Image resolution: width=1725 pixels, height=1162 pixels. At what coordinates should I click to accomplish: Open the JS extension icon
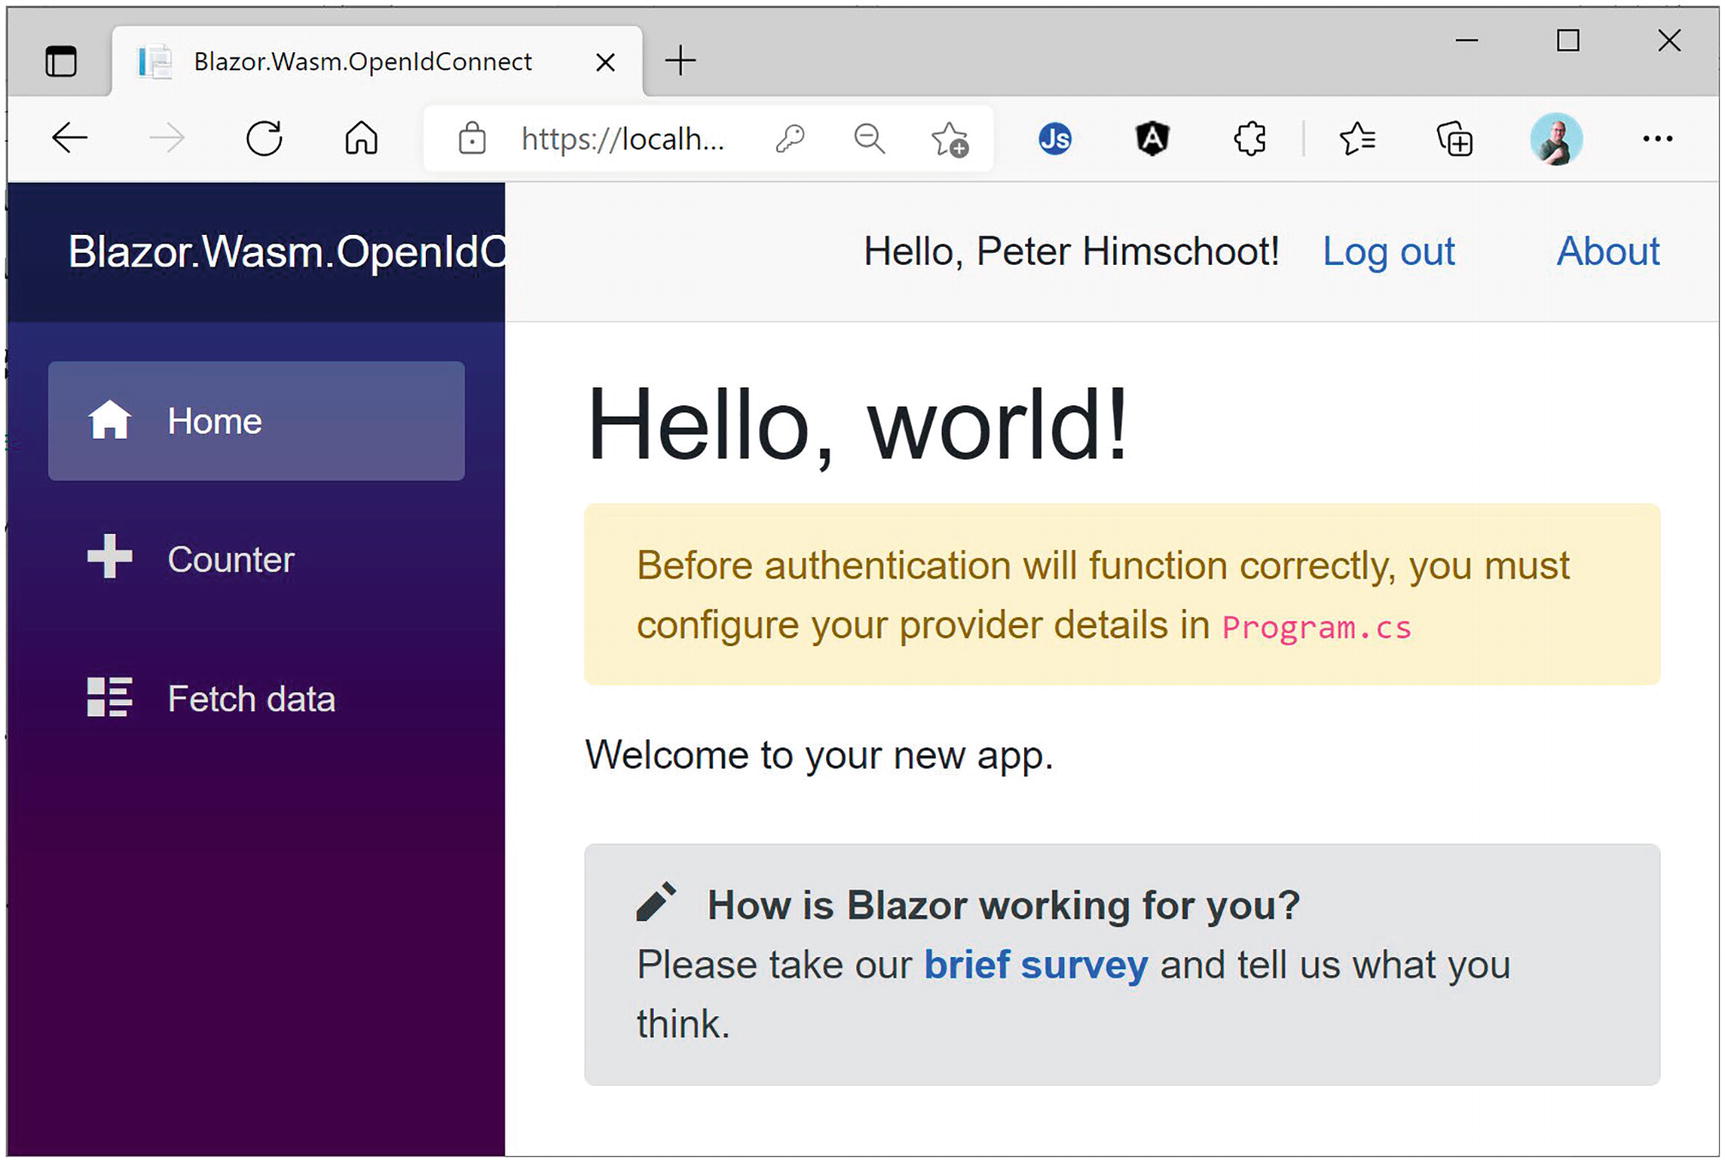[x=1054, y=138]
